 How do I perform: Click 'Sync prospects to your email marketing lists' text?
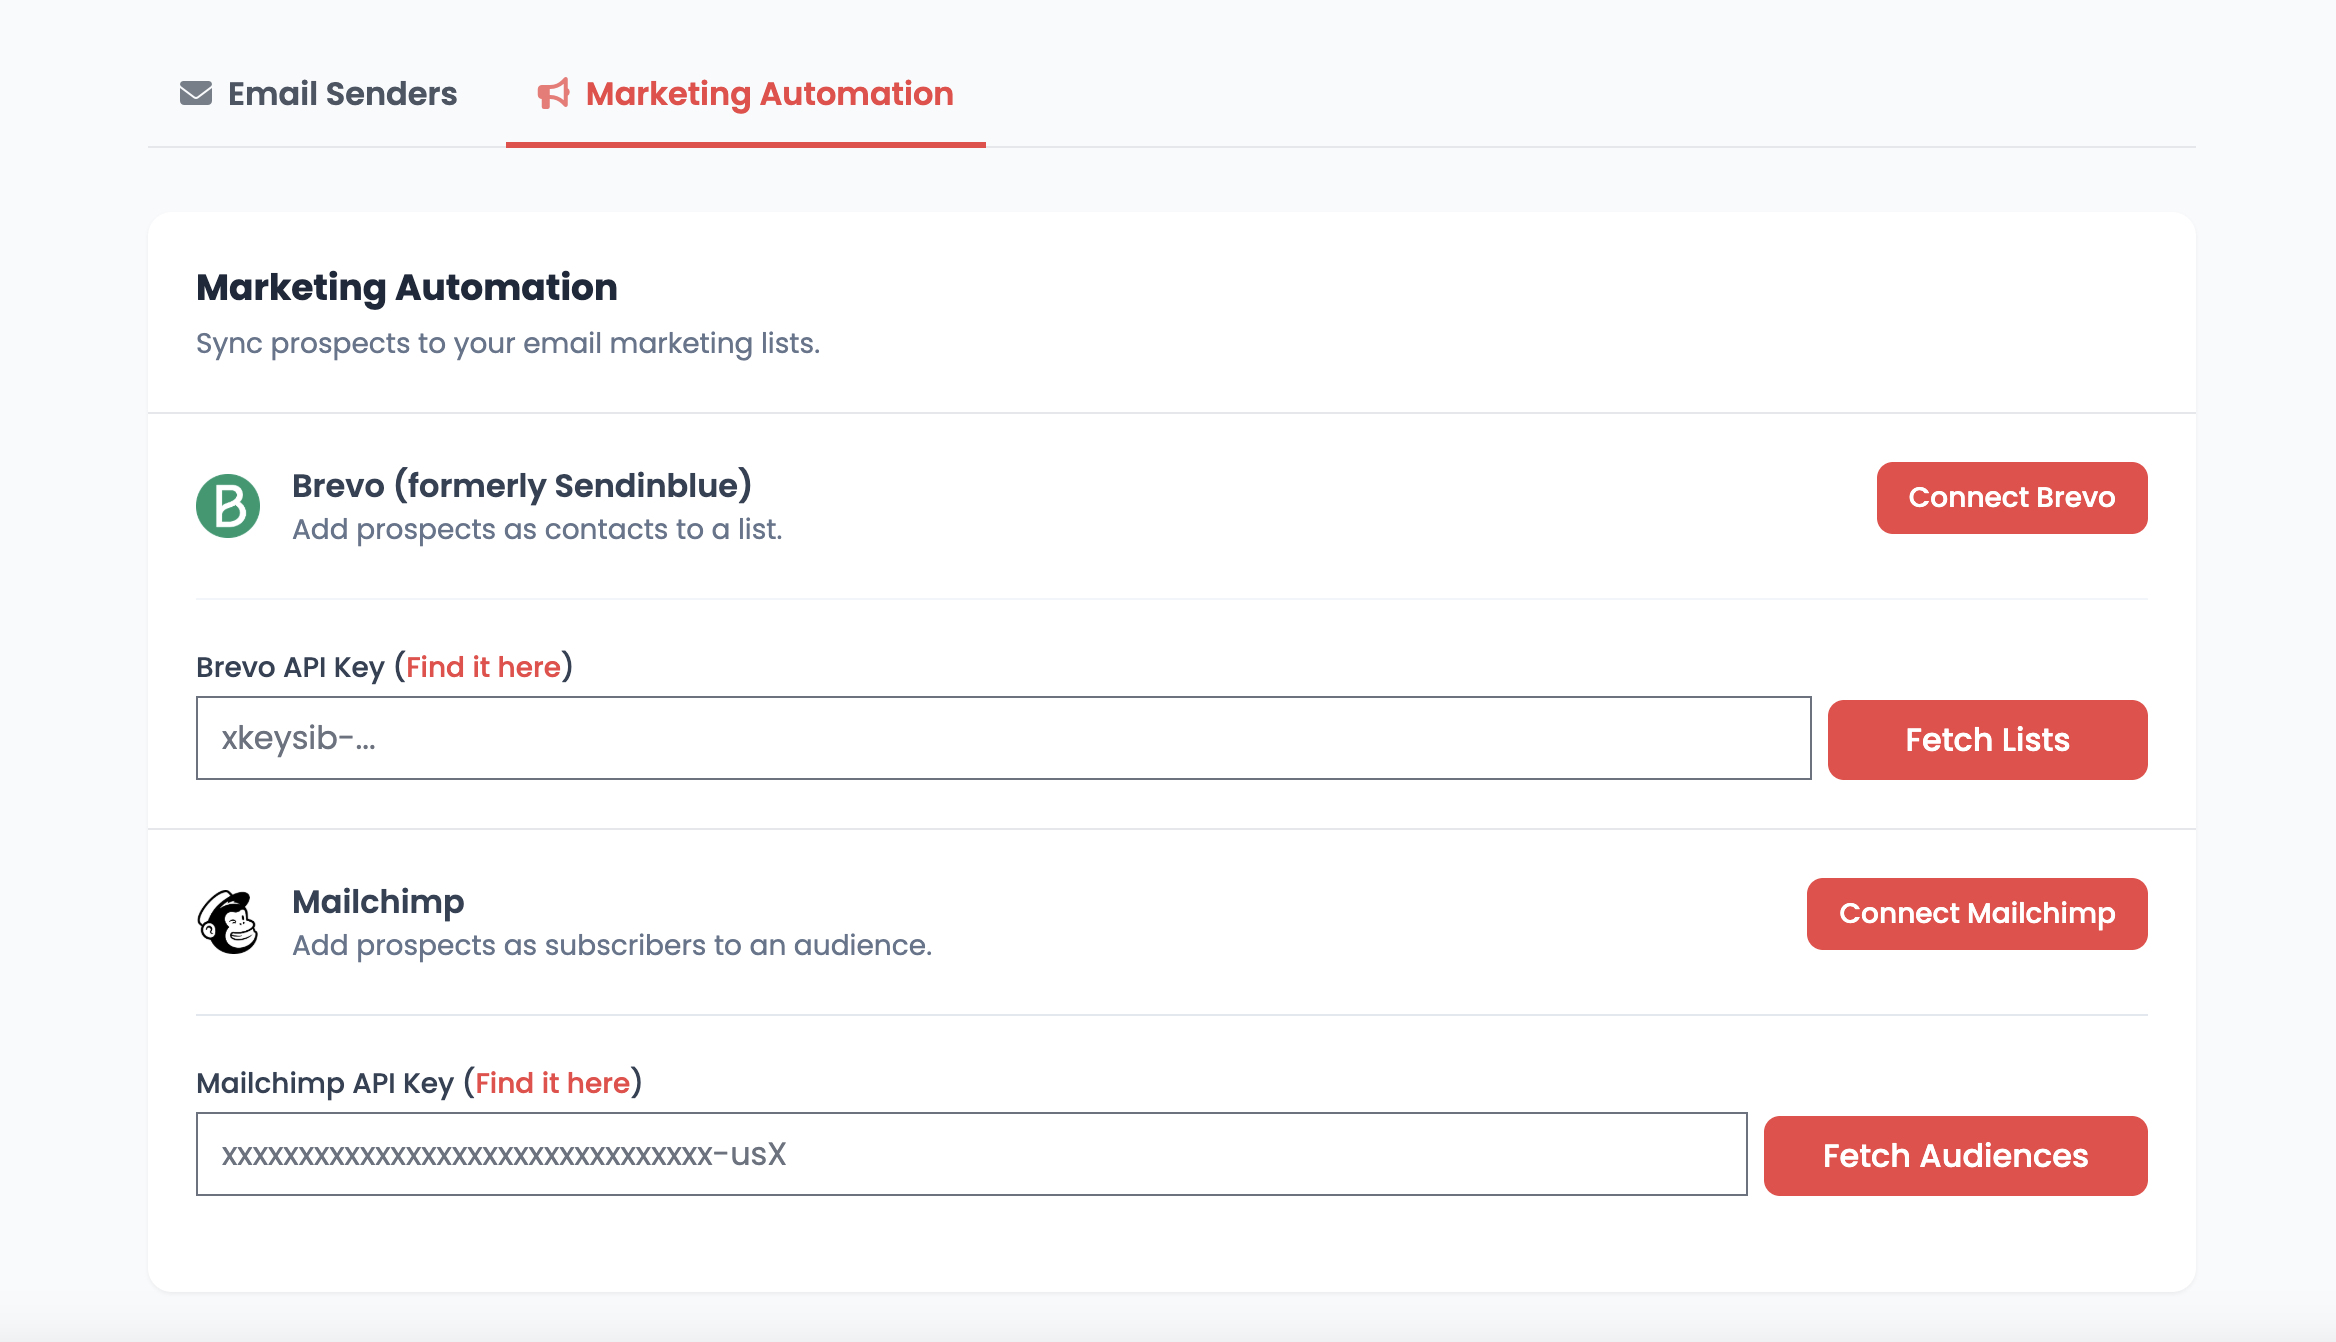coord(507,343)
